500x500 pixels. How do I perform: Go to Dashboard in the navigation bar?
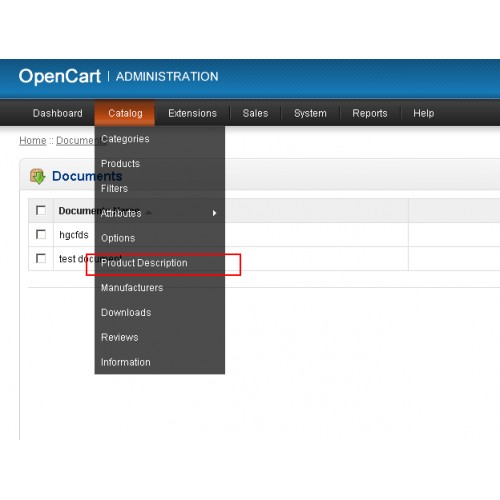58,113
